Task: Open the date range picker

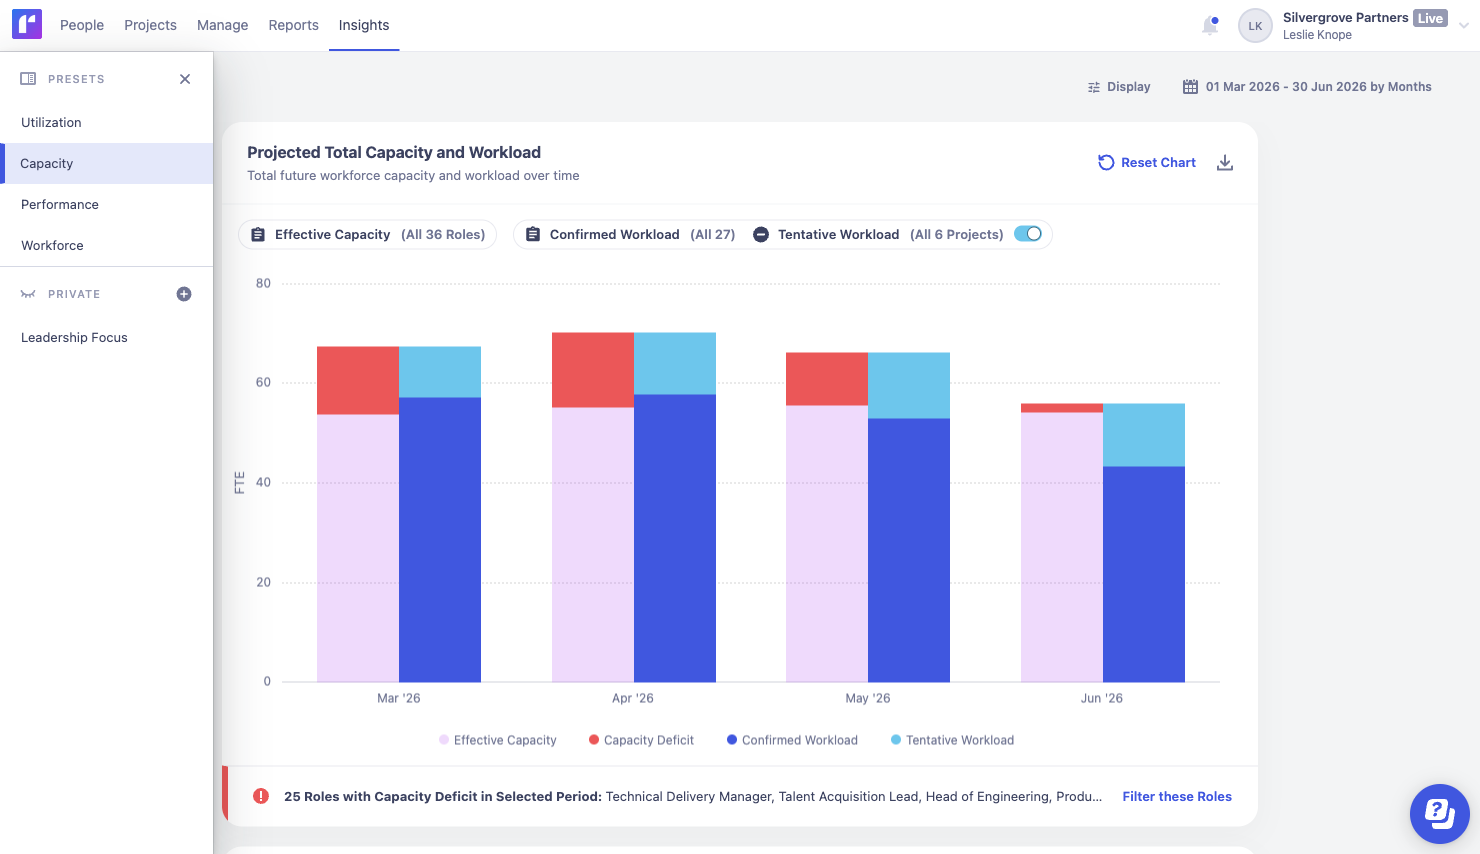Action: pyautogui.click(x=1307, y=87)
